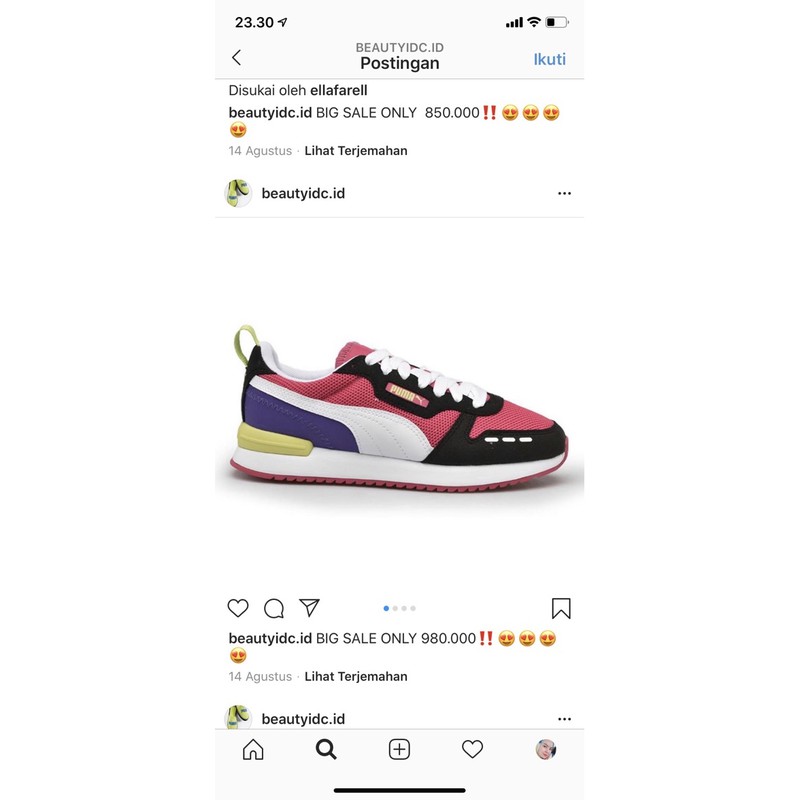Click Lihat Terjemahan under the 850.000 caption
800x800 pixels.
tap(356, 151)
